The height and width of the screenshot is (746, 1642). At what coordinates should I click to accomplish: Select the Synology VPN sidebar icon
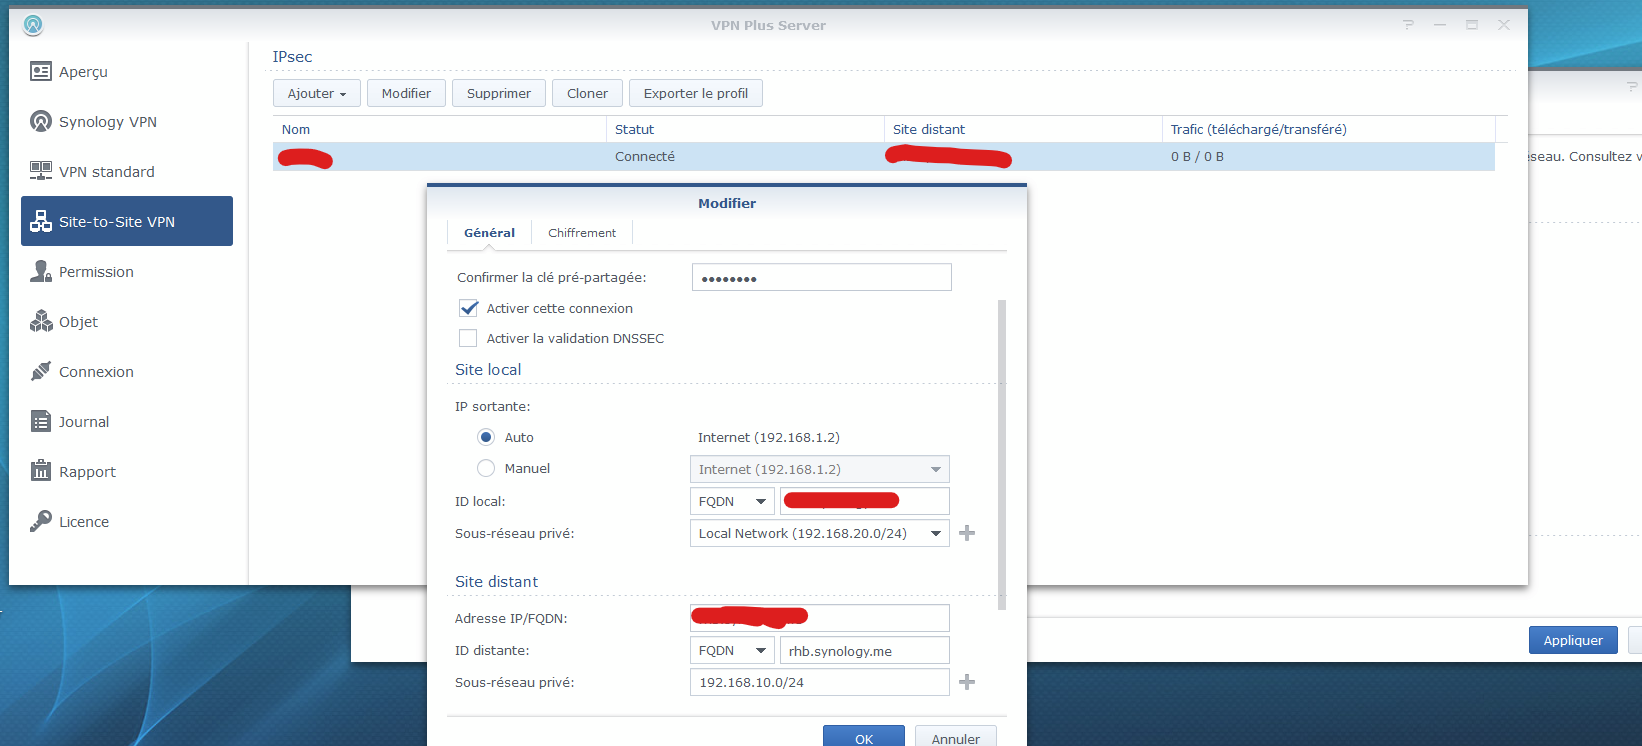coord(41,121)
